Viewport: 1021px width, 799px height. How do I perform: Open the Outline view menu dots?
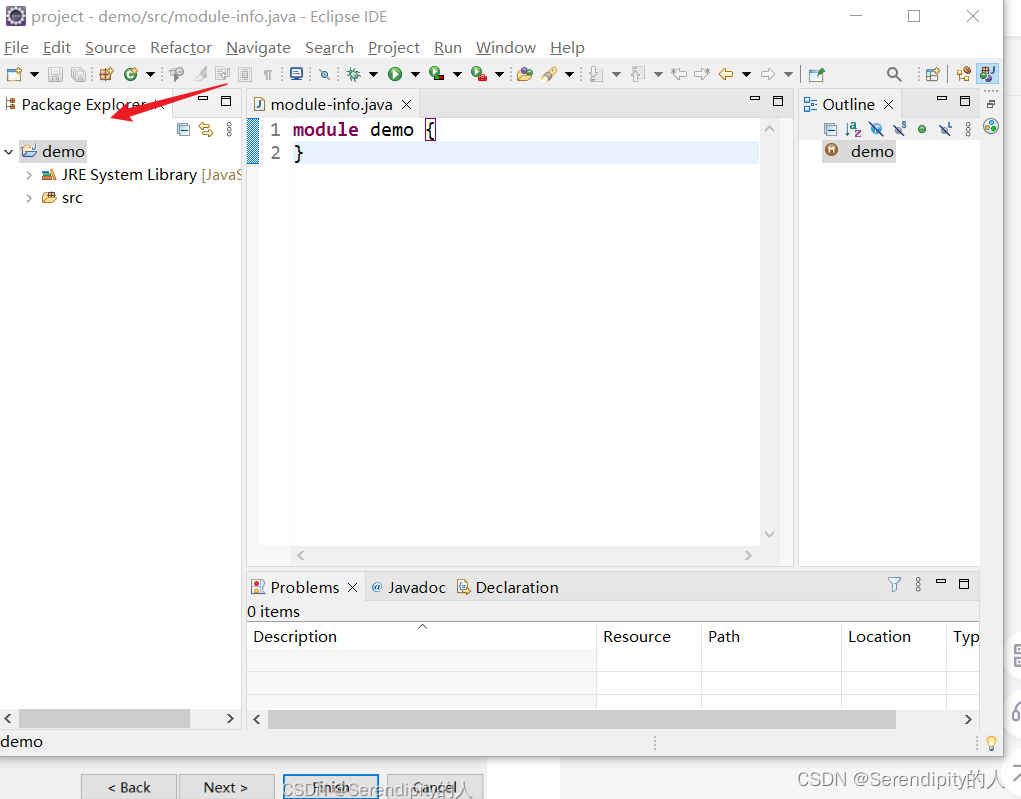point(968,130)
